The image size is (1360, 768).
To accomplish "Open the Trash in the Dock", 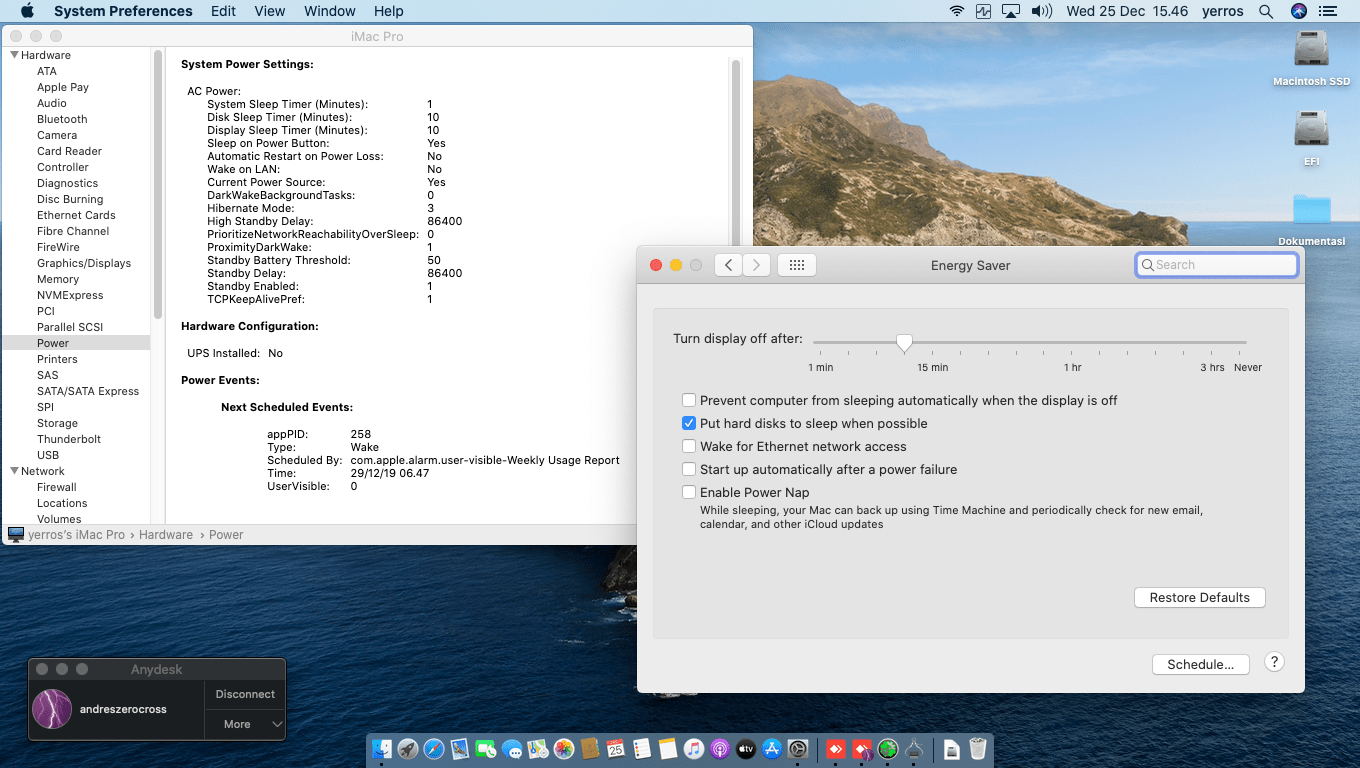I will 978,748.
